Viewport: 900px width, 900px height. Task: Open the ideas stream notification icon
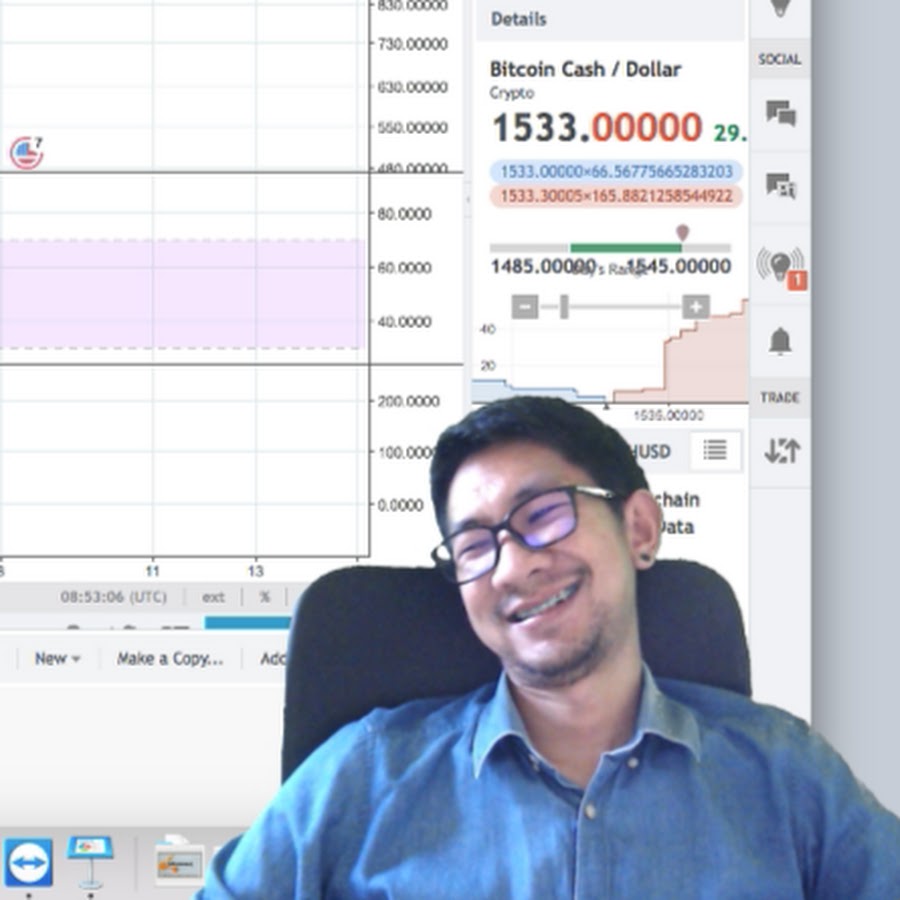pos(780,266)
